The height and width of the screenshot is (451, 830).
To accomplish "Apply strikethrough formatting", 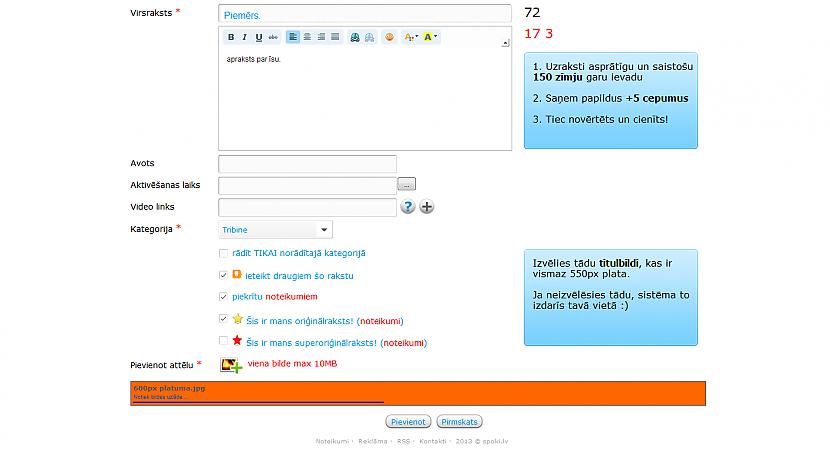I will (x=273, y=37).
